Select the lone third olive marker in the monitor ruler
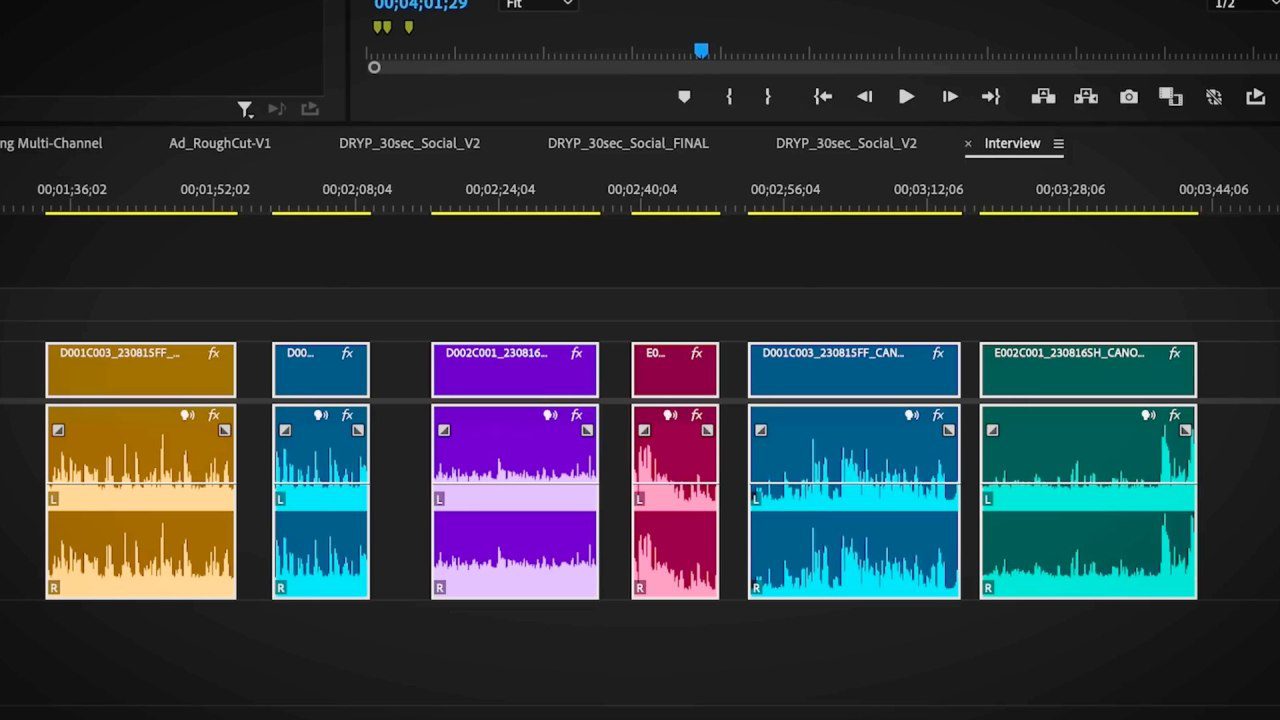Screen dimensions: 1280x720 coord(409,28)
